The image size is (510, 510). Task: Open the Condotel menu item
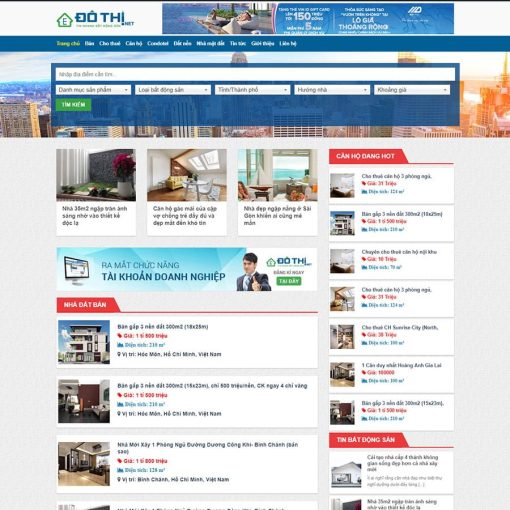tap(158, 43)
